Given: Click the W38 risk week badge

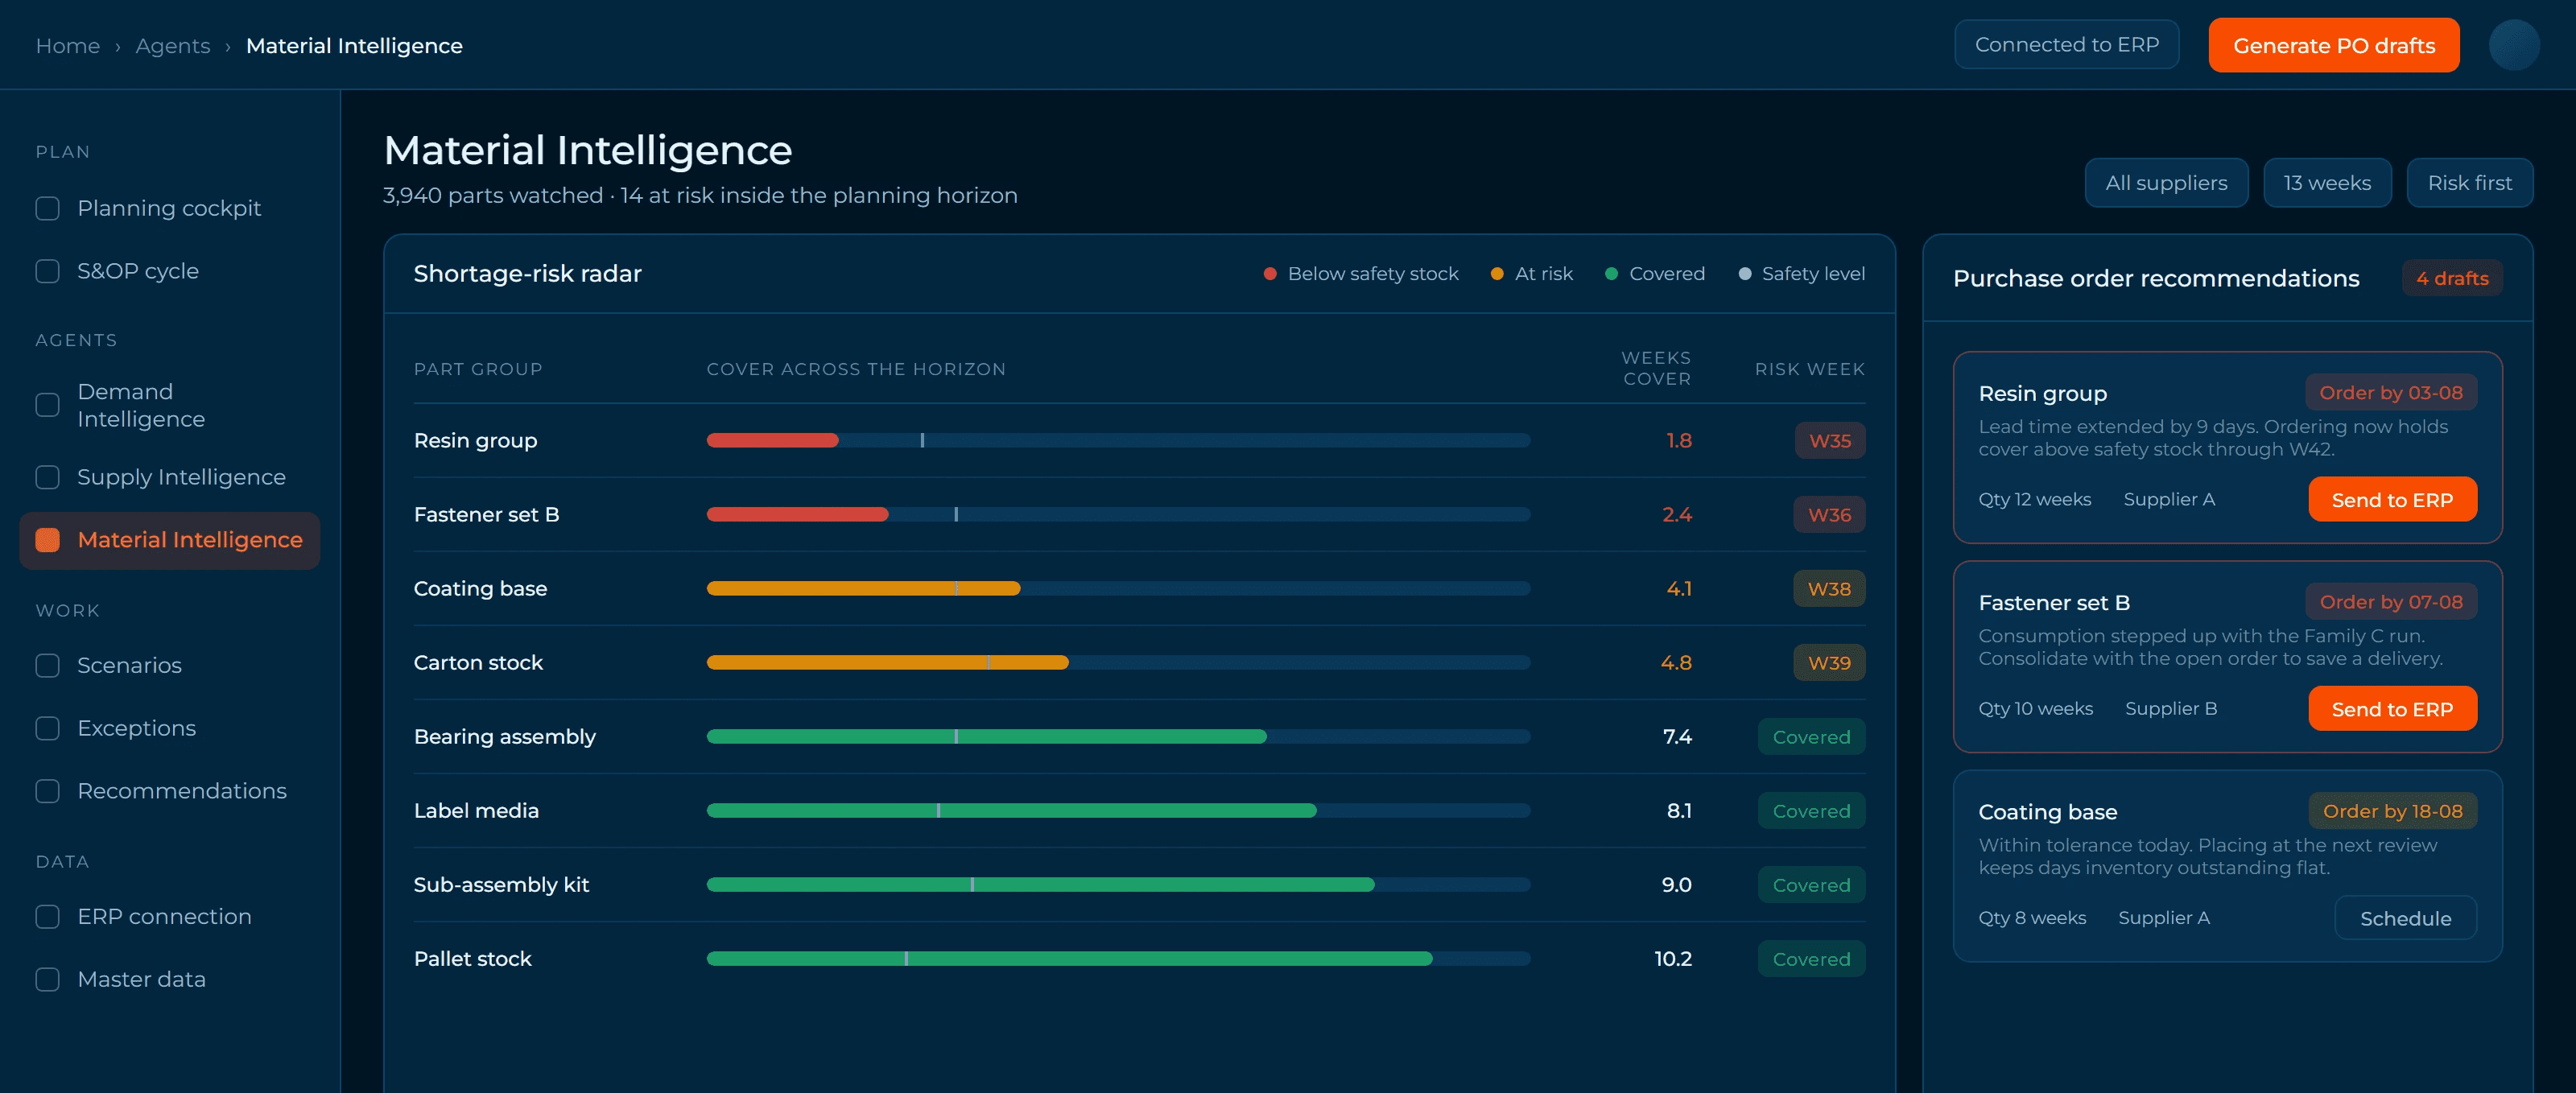Looking at the screenshot, I should coord(1829,588).
